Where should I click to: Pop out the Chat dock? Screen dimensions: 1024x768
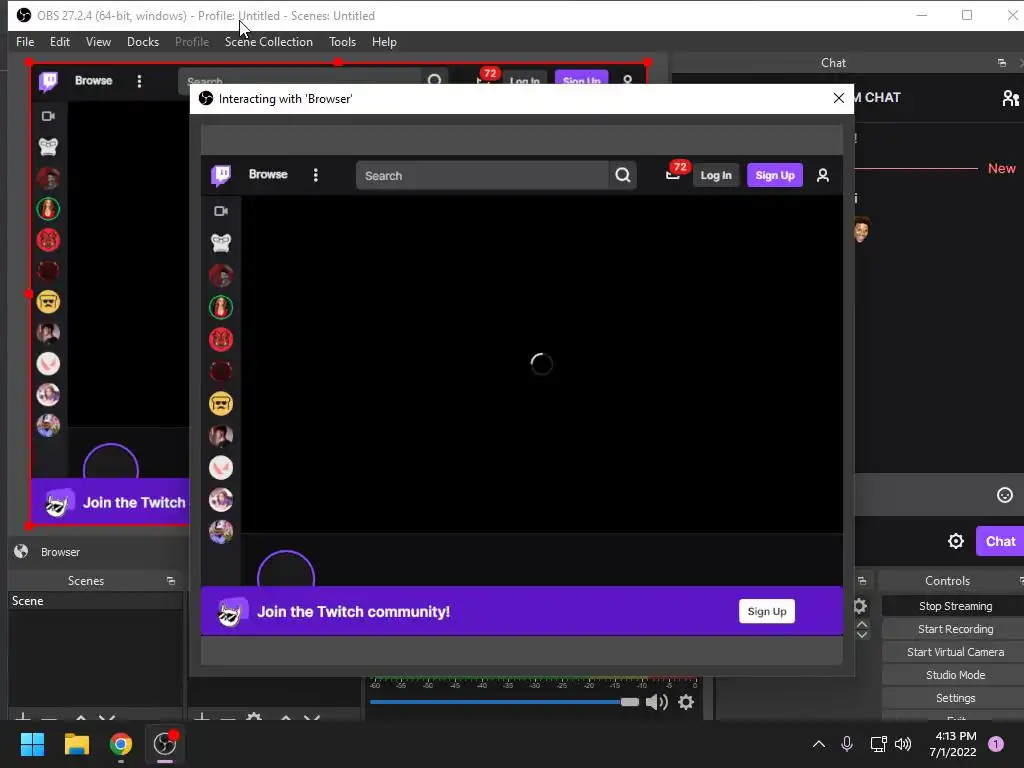click(x=1002, y=63)
